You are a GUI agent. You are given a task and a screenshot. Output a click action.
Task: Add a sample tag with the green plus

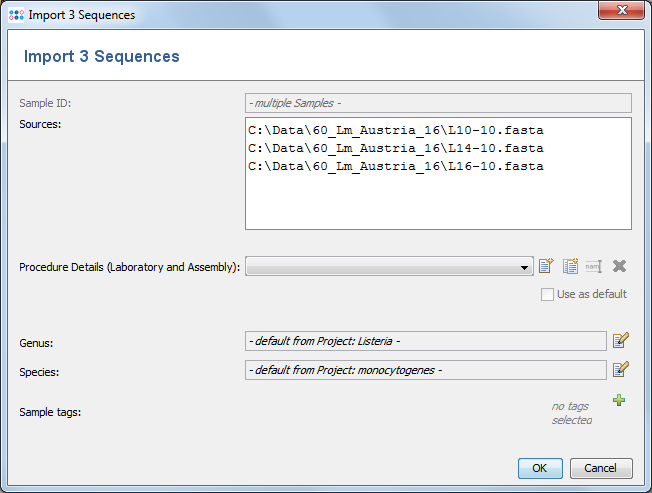pos(619,401)
